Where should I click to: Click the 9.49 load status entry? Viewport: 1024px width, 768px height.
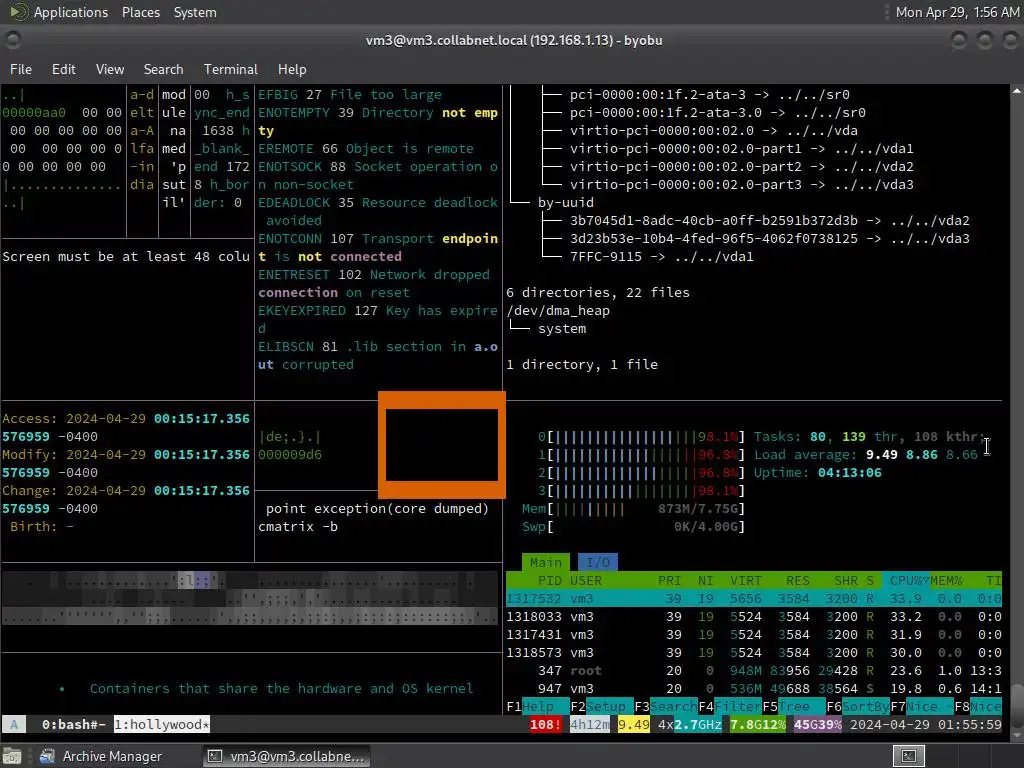(633, 724)
